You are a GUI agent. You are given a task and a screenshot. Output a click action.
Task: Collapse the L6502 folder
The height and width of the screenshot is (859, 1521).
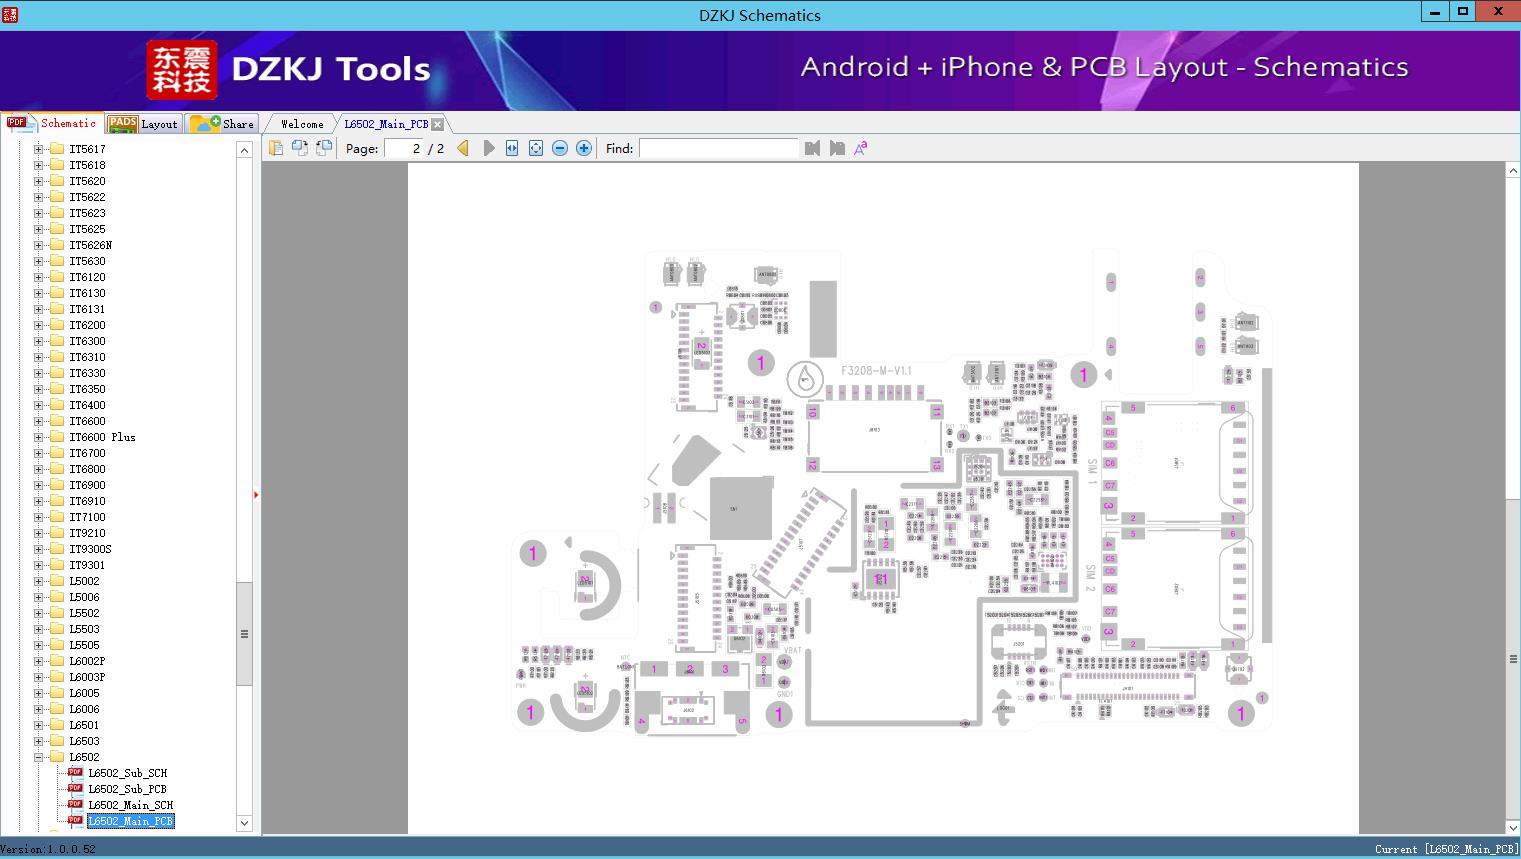(x=38, y=757)
